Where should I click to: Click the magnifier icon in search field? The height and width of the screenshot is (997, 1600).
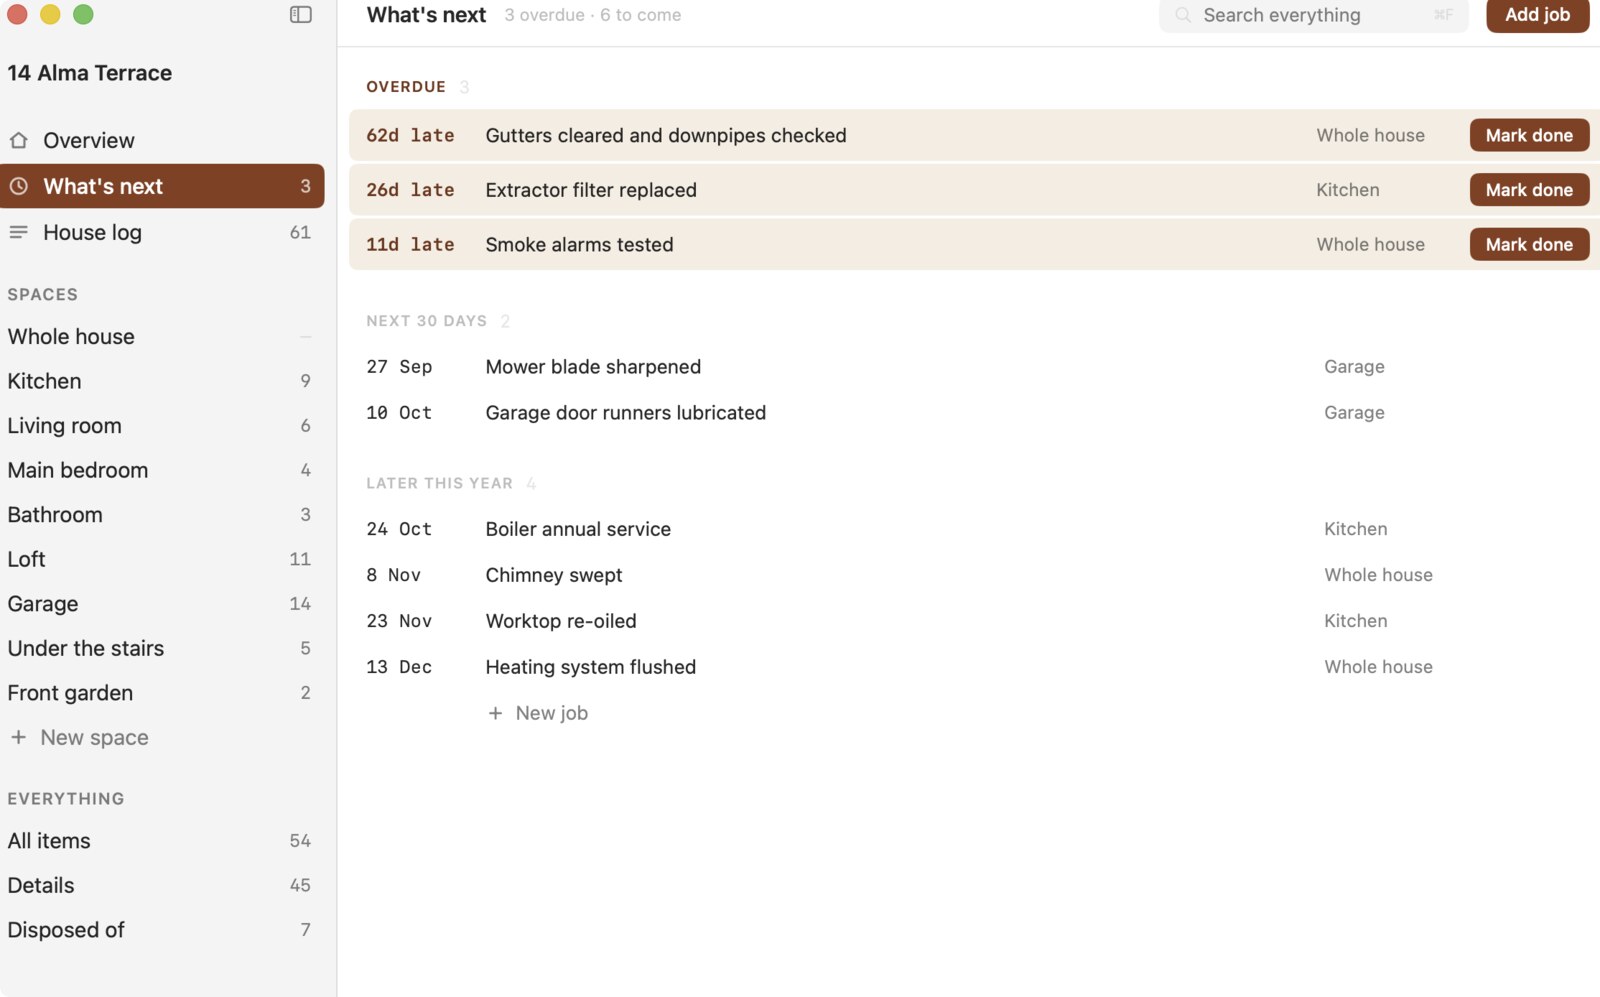[1183, 15]
